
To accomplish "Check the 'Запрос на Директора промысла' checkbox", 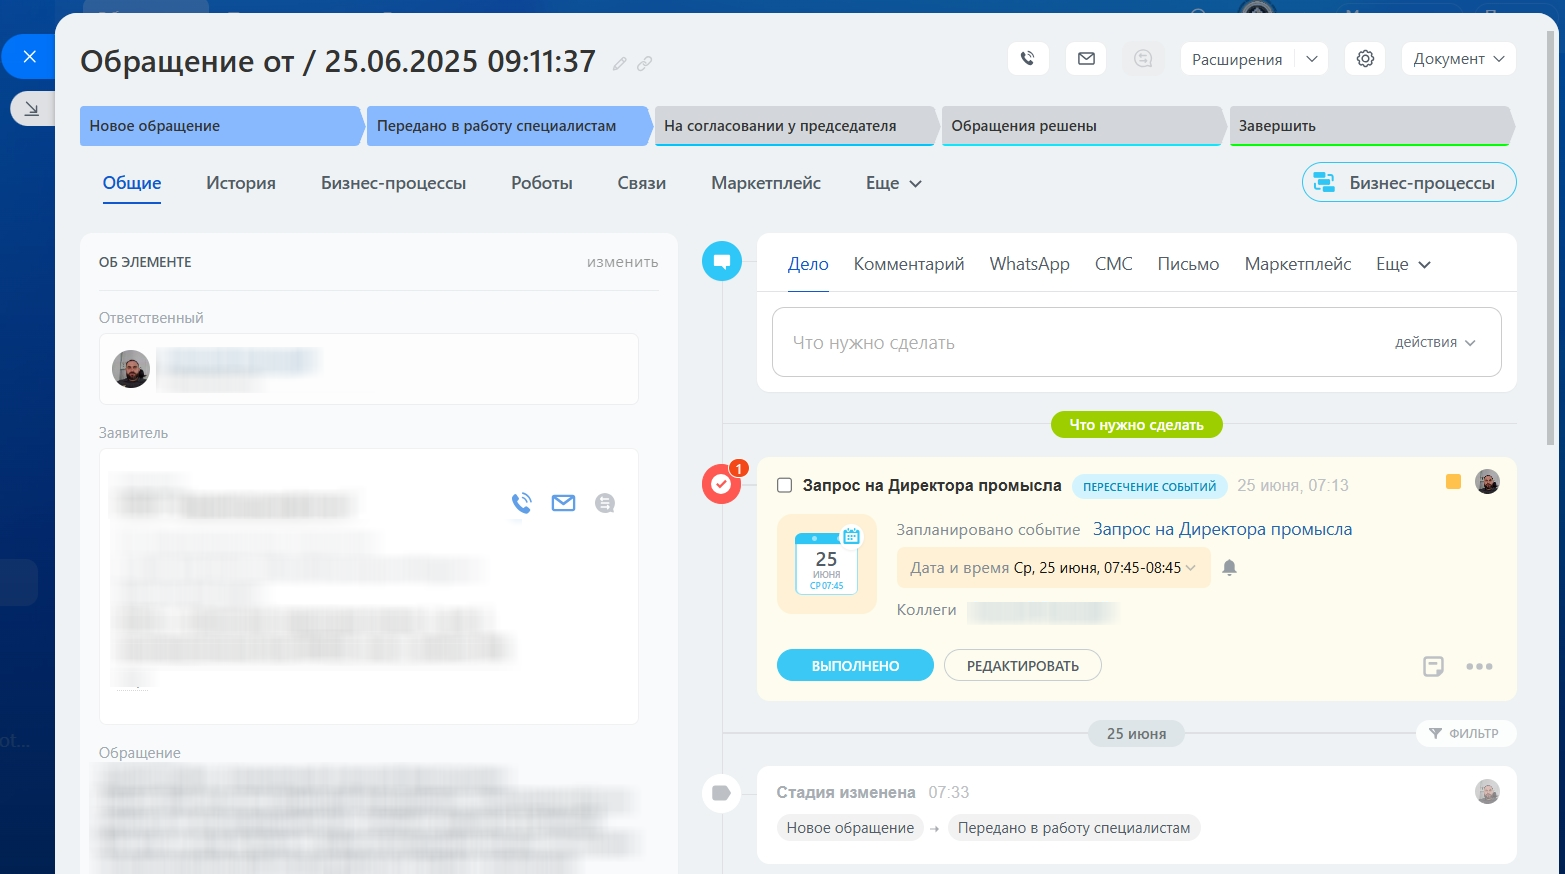I will point(785,485).
